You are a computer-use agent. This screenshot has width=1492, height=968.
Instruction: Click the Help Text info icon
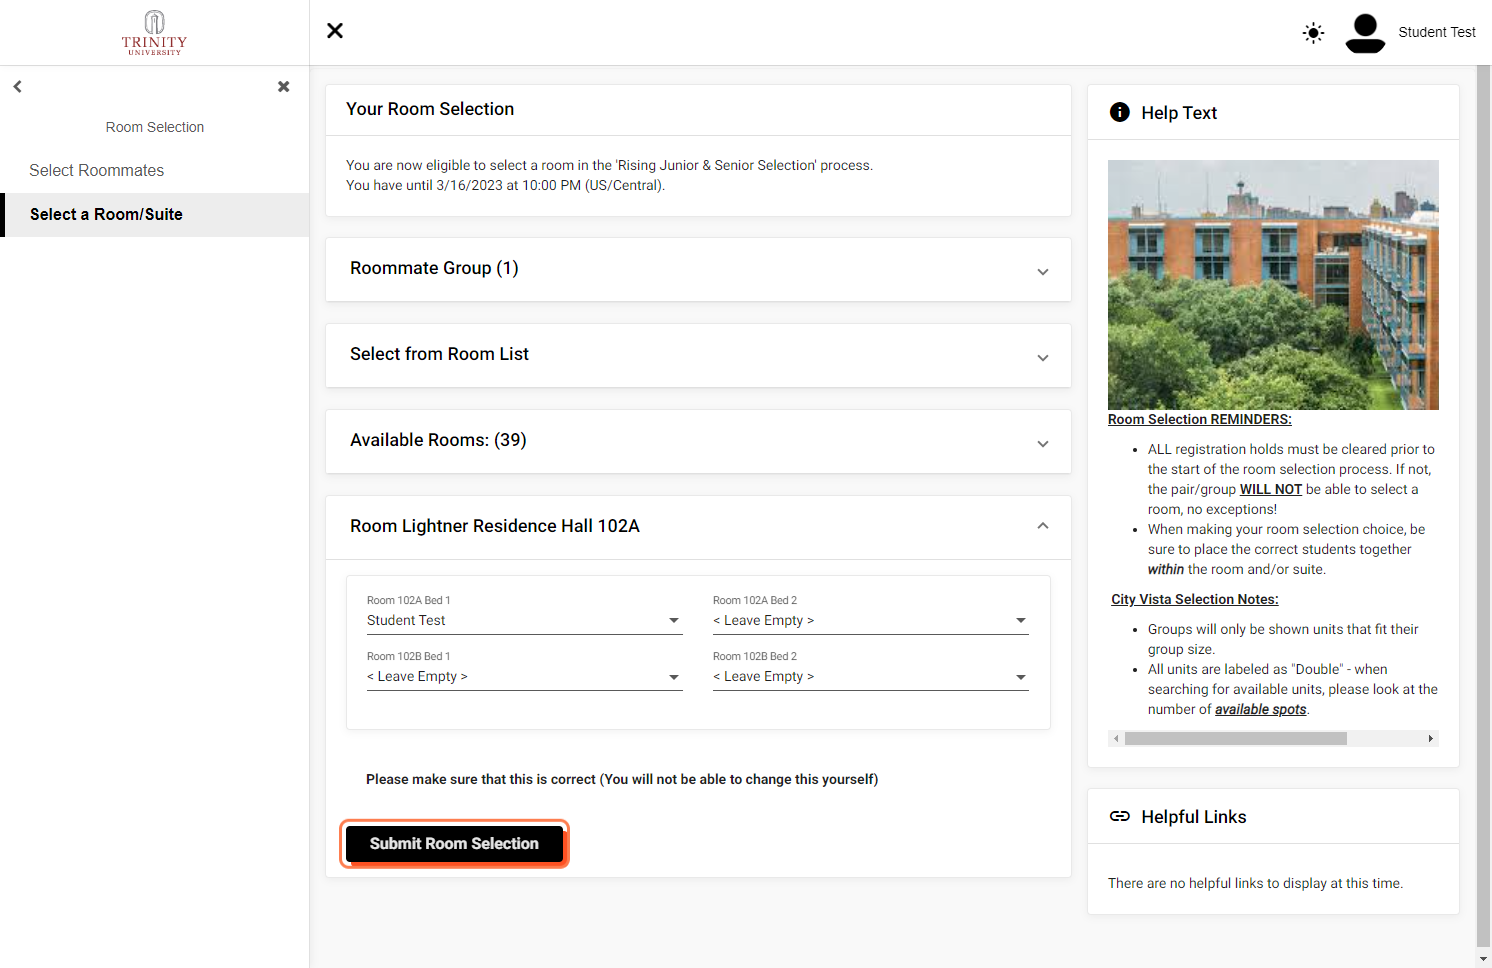coord(1120,113)
